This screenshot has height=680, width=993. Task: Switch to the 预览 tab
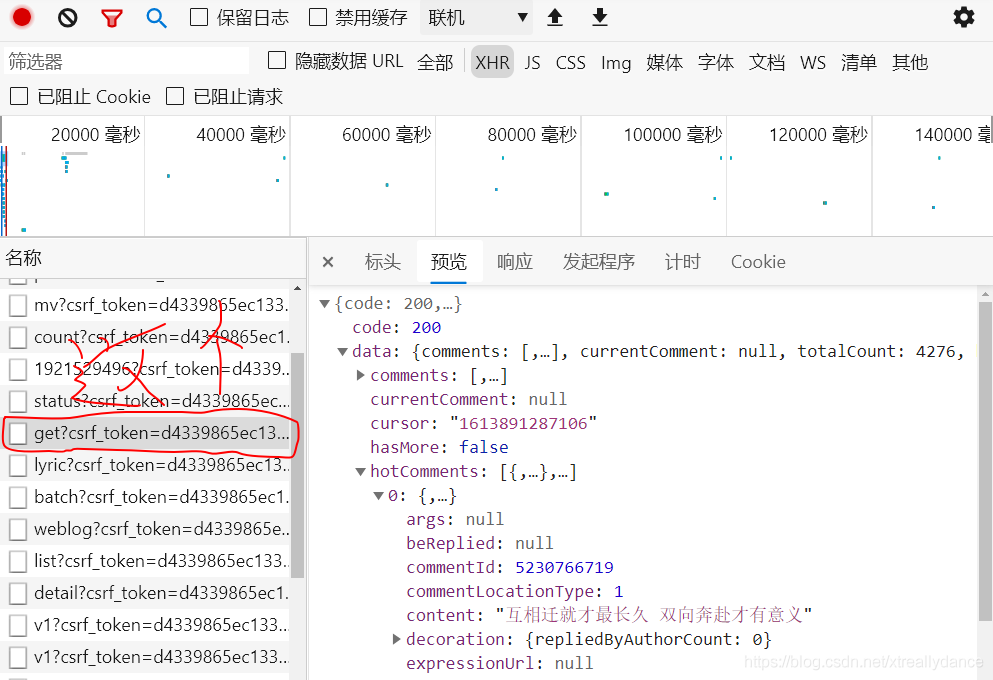pos(448,261)
